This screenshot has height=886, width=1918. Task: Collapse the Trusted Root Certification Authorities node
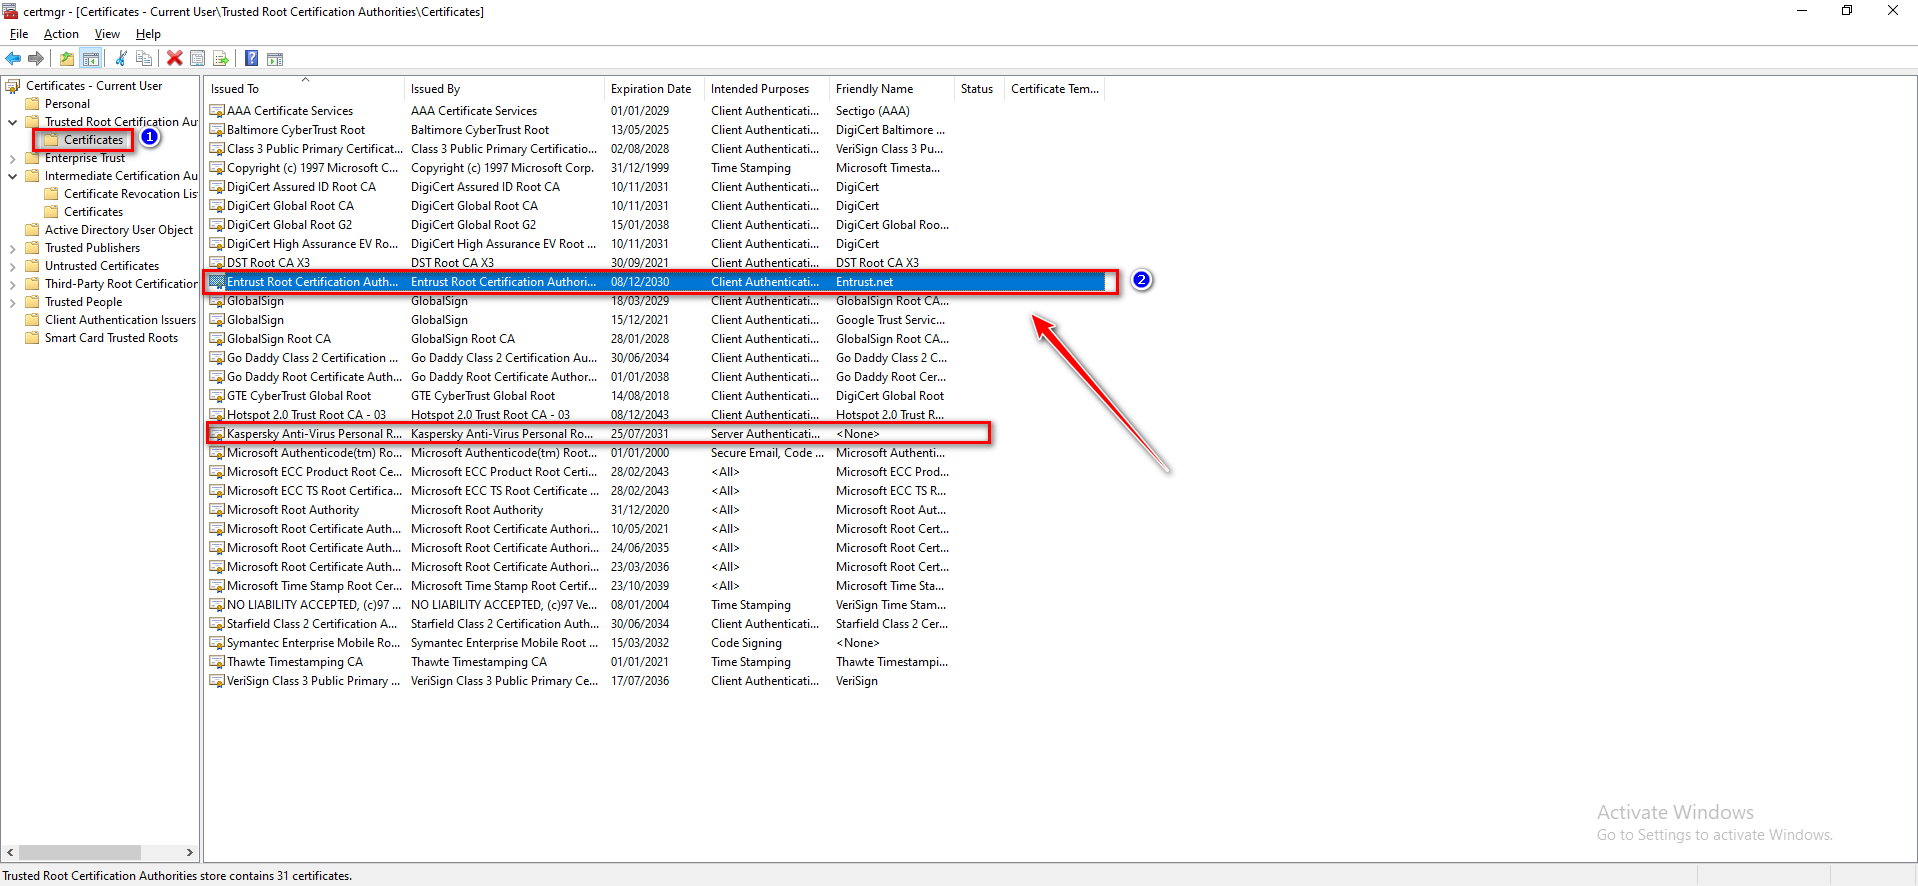coord(12,122)
